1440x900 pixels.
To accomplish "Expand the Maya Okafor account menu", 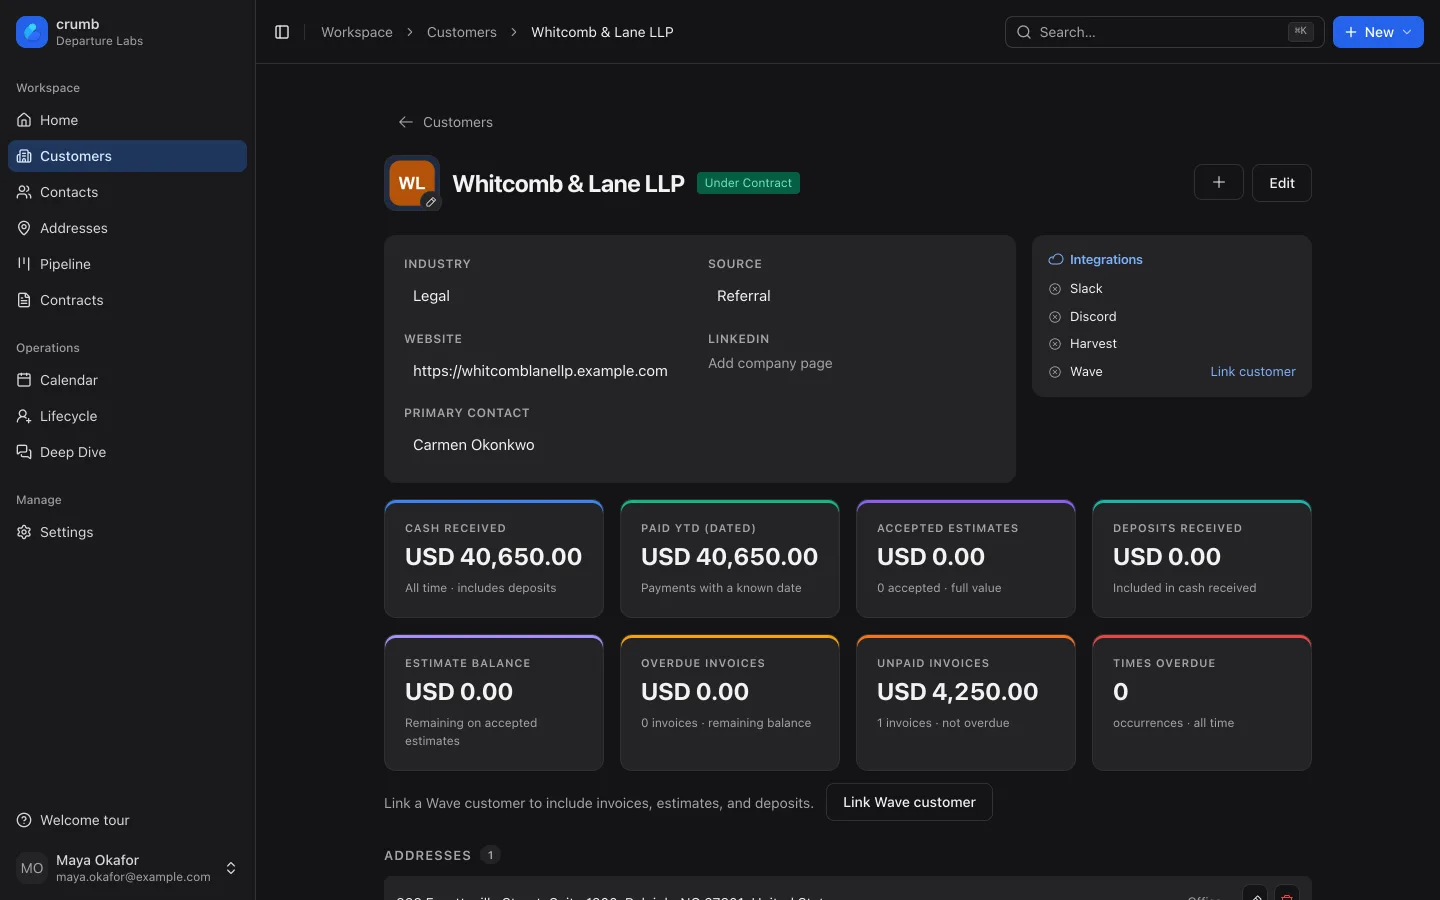I will pos(127,868).
